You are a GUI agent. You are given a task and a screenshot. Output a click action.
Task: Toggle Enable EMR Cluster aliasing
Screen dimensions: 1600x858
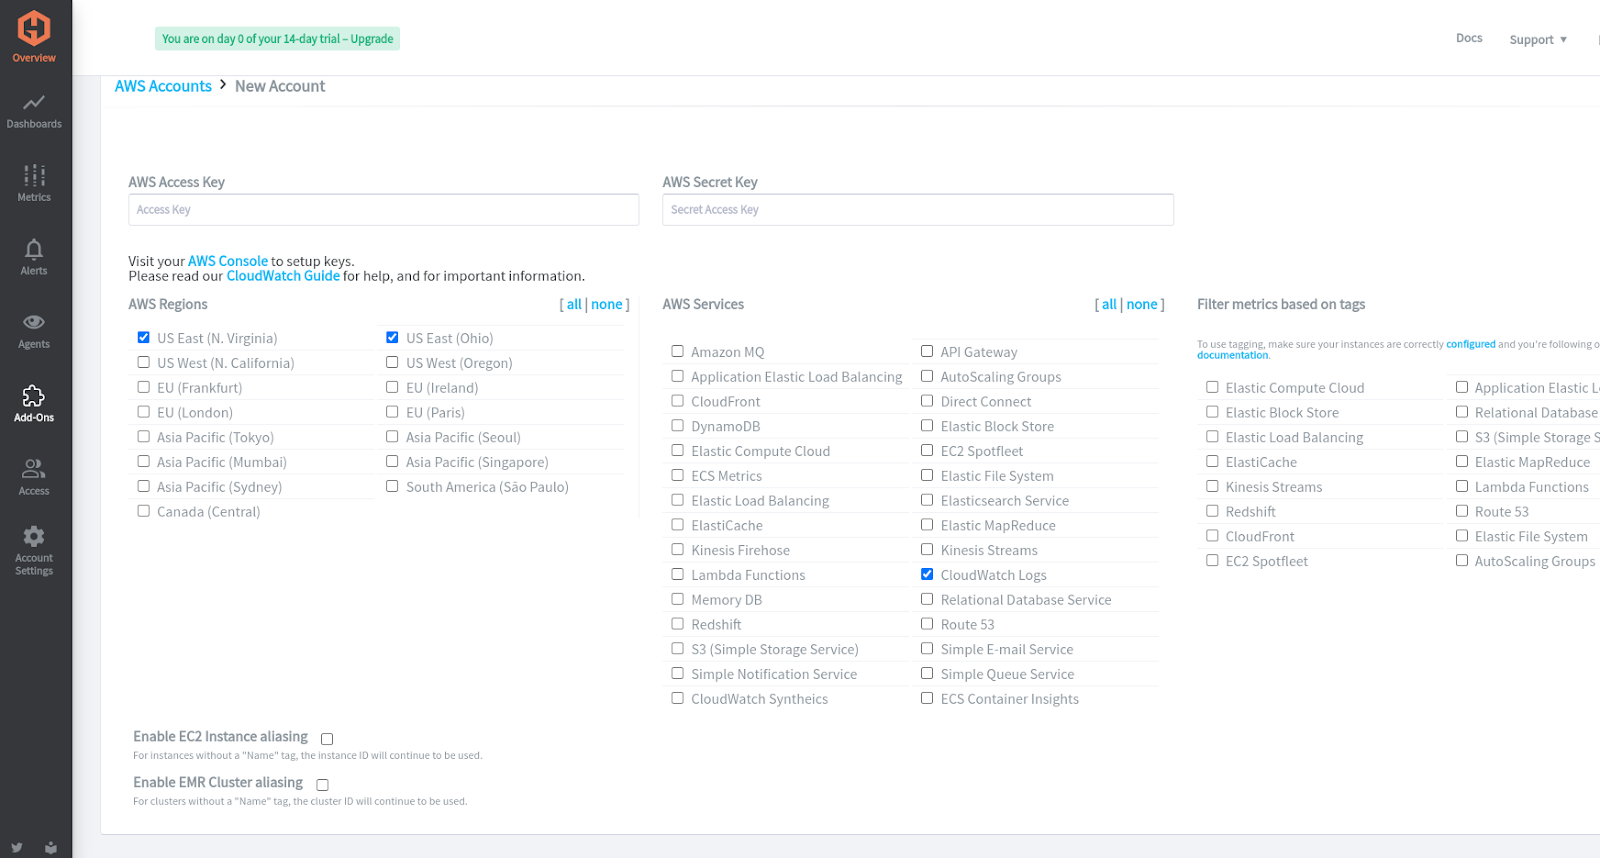click(x=322, y=785)
